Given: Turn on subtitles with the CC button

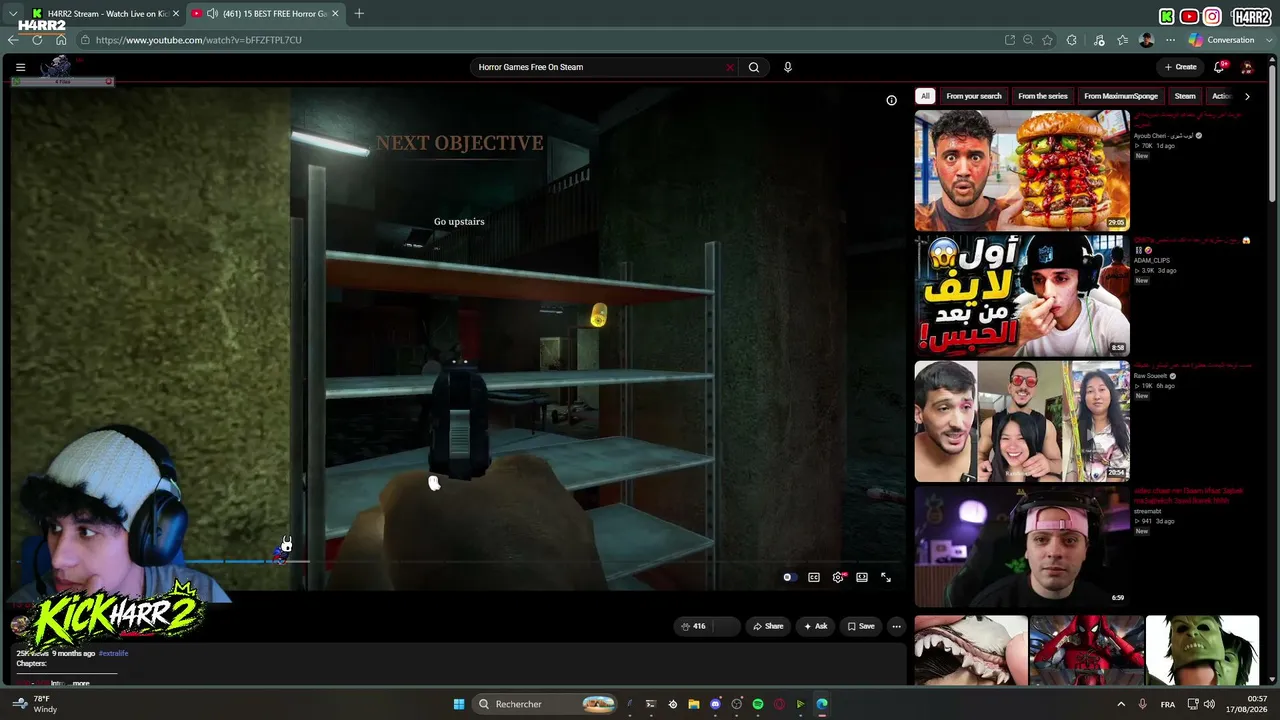Looking at the screenshot, I should (x=814, y=577).
